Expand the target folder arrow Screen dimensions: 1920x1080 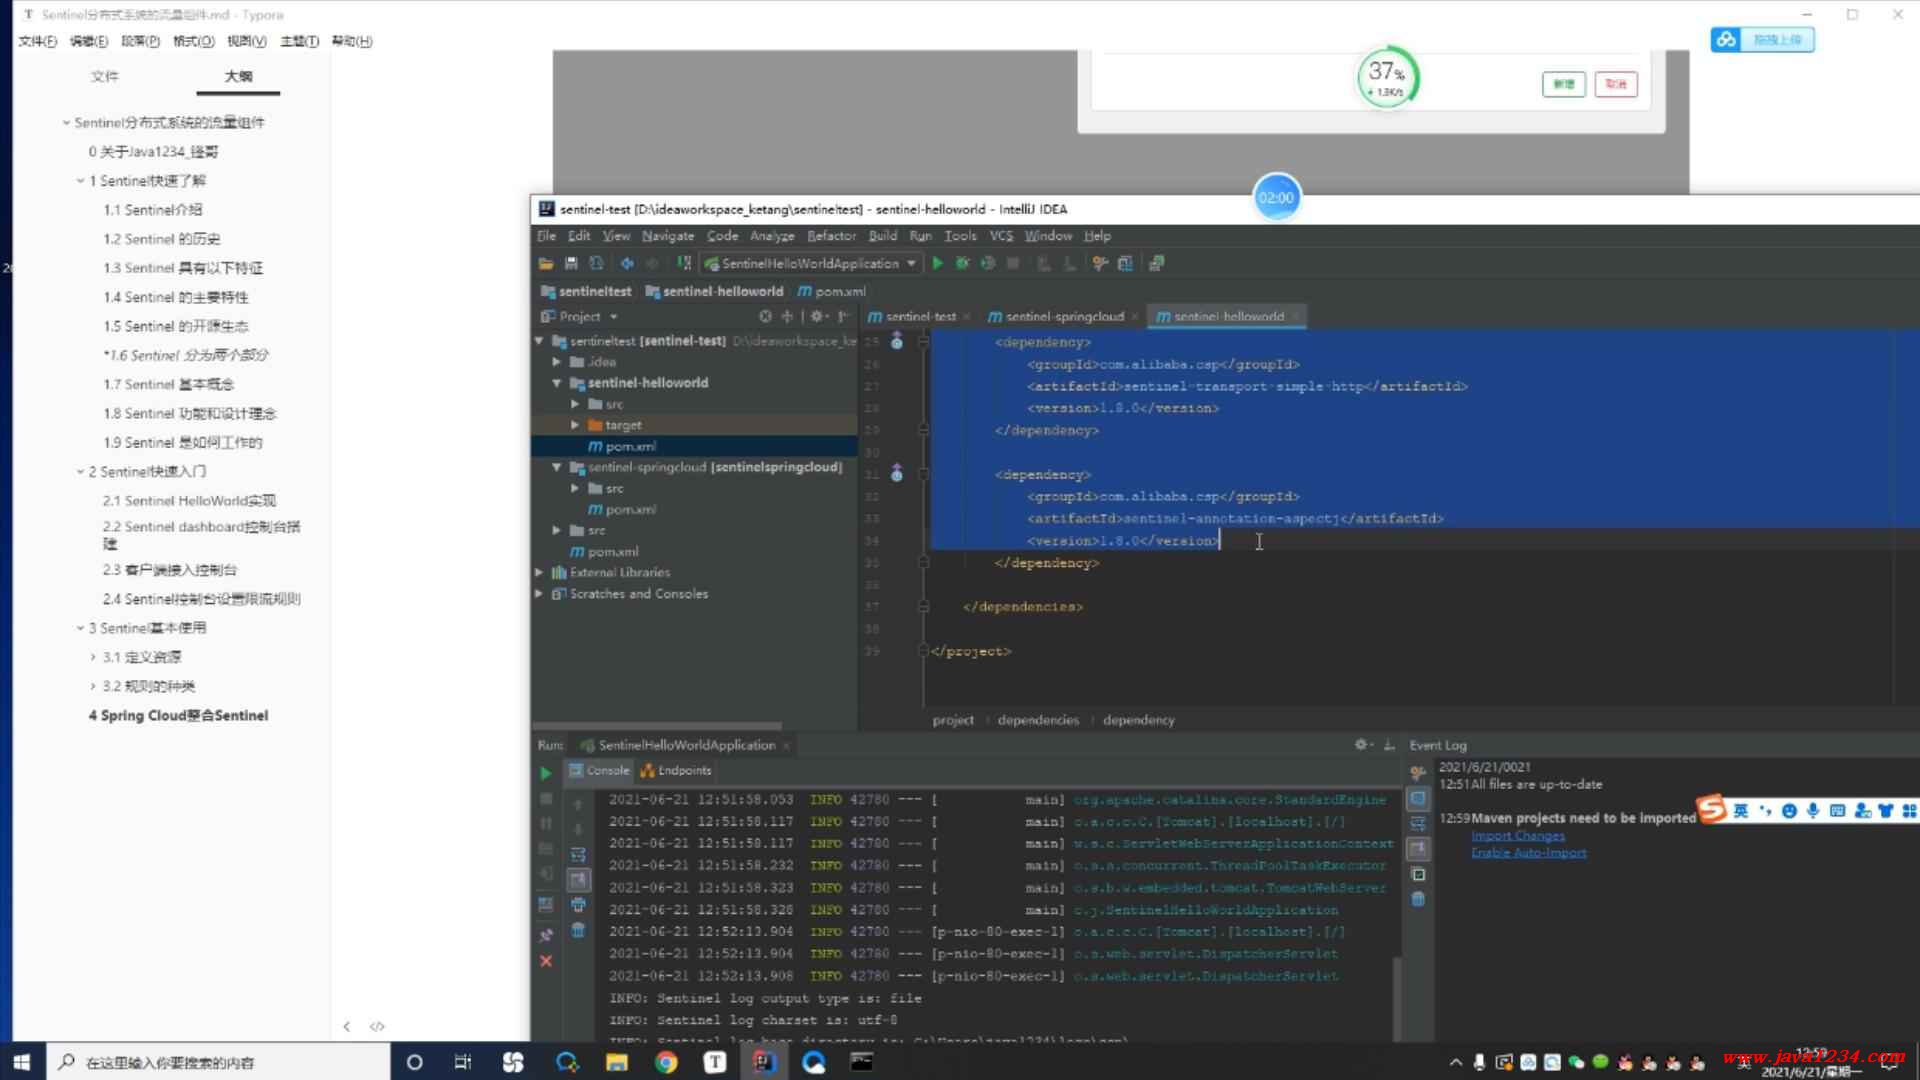click(x=575, y=425)
